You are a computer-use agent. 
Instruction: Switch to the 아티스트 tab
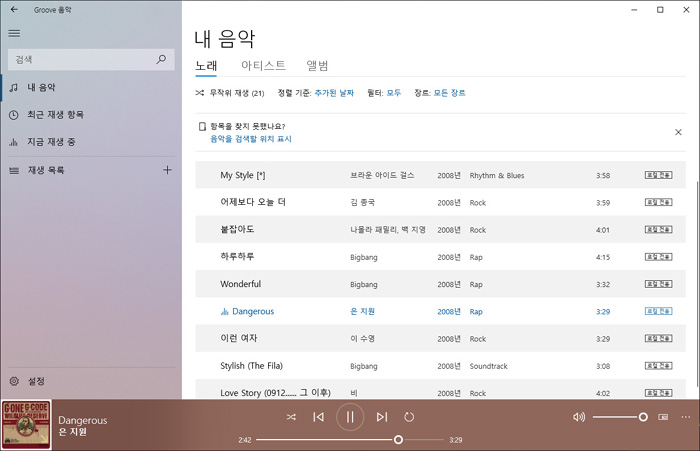click(263, 66)
